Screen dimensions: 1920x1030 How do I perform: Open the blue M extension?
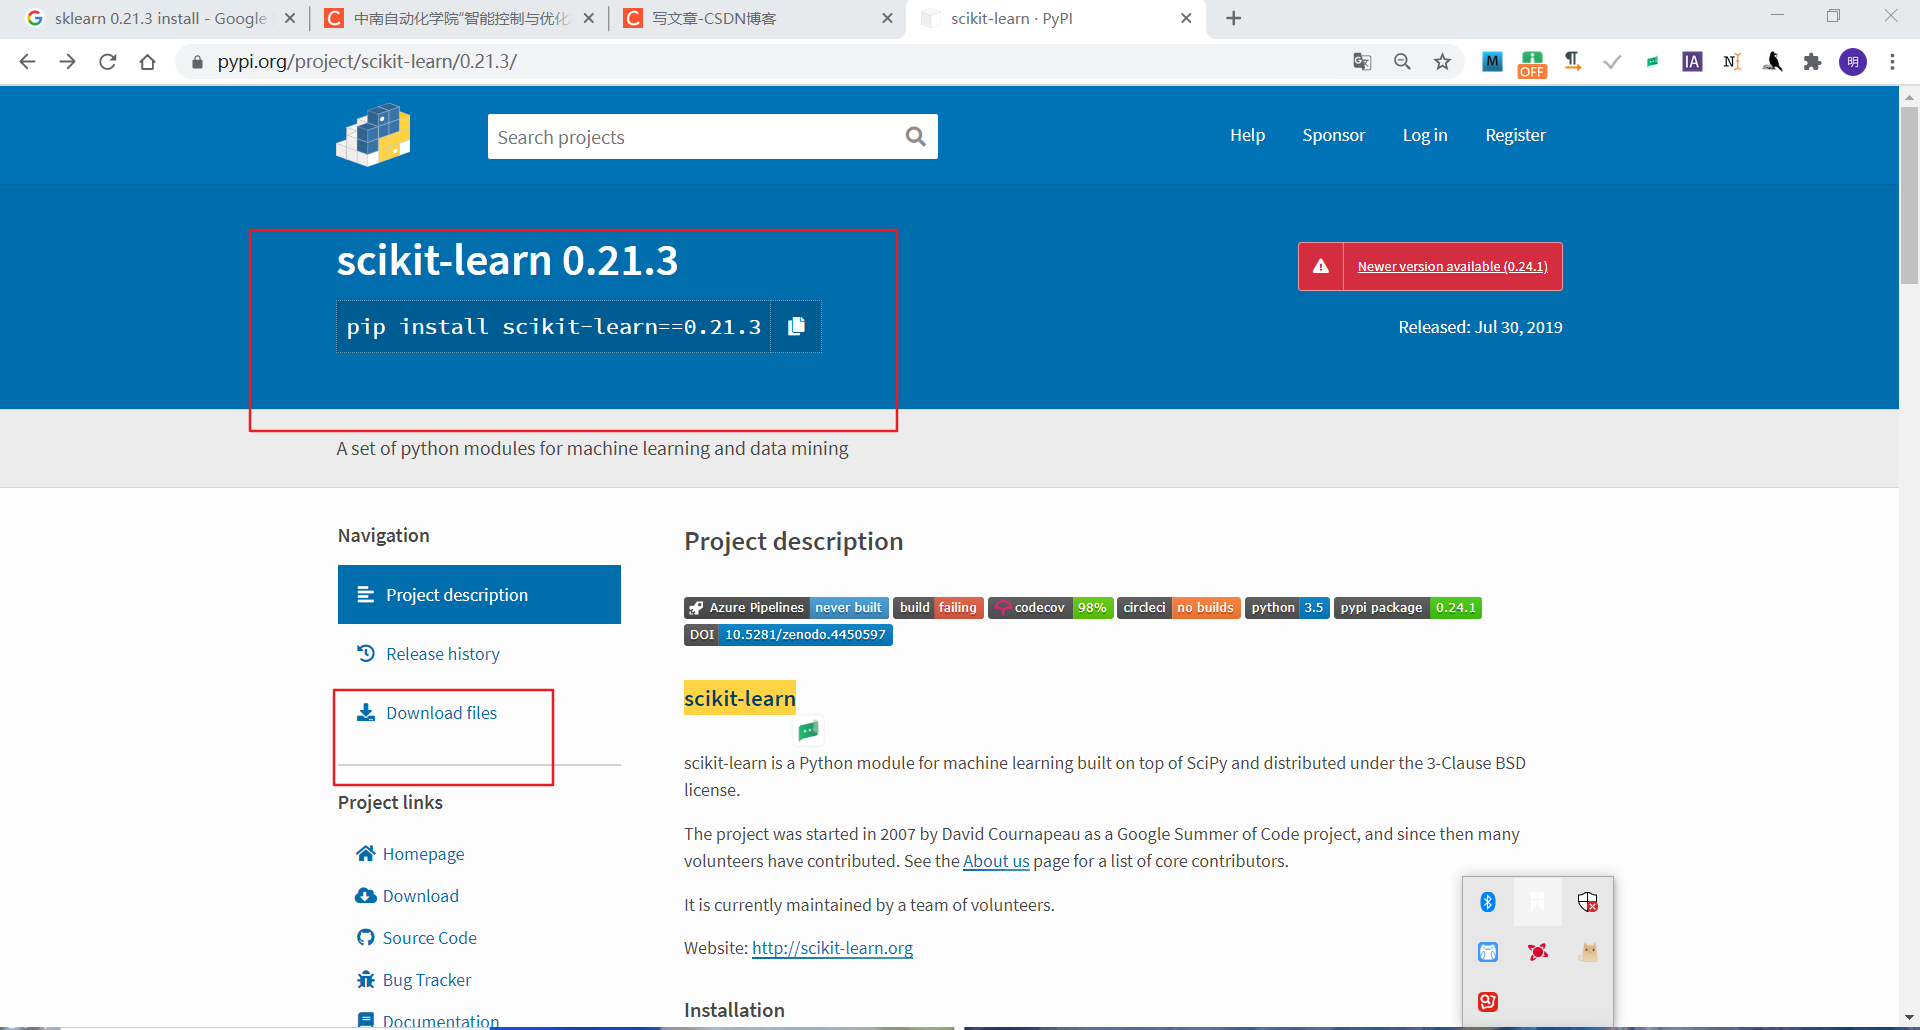click(1492, 62)
